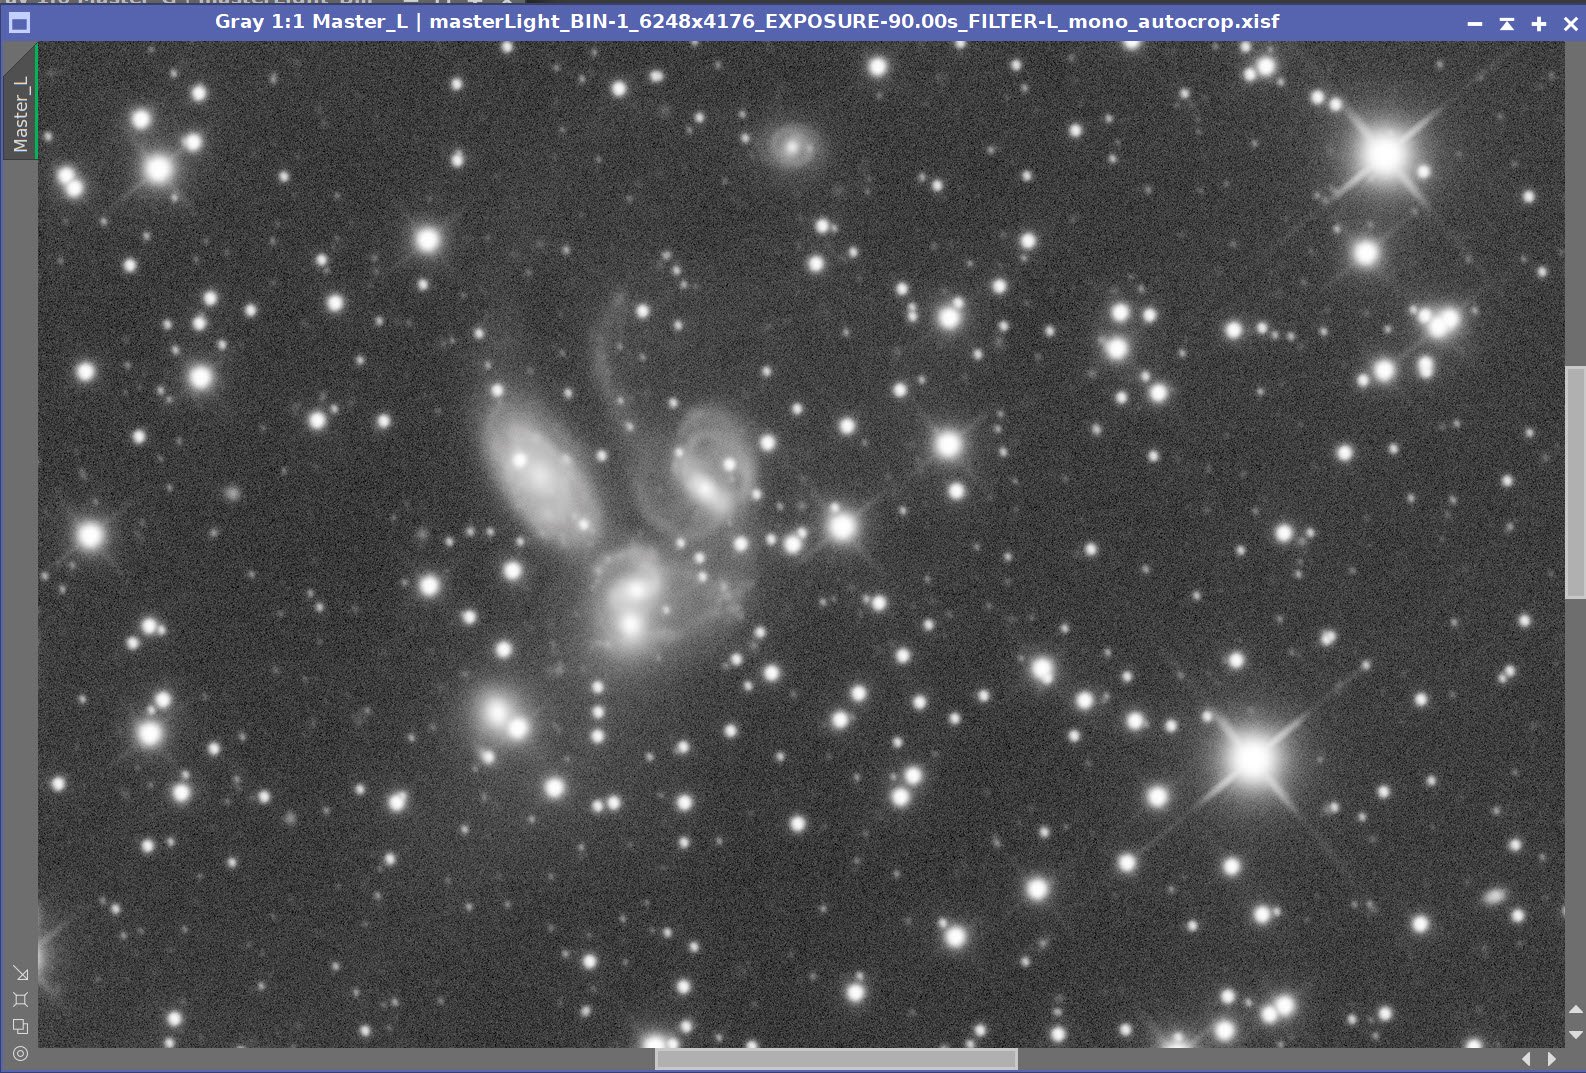This screenshot has width=1586, height=1073.
Task: Click the vertical scrollbar thumb
Action: (x=1575, y=483)
